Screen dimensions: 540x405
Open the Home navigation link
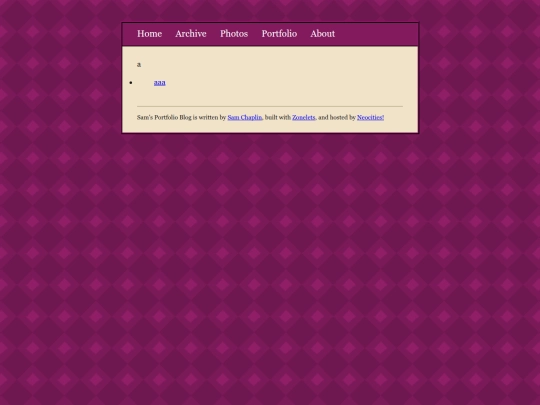(x=149, y=34)
